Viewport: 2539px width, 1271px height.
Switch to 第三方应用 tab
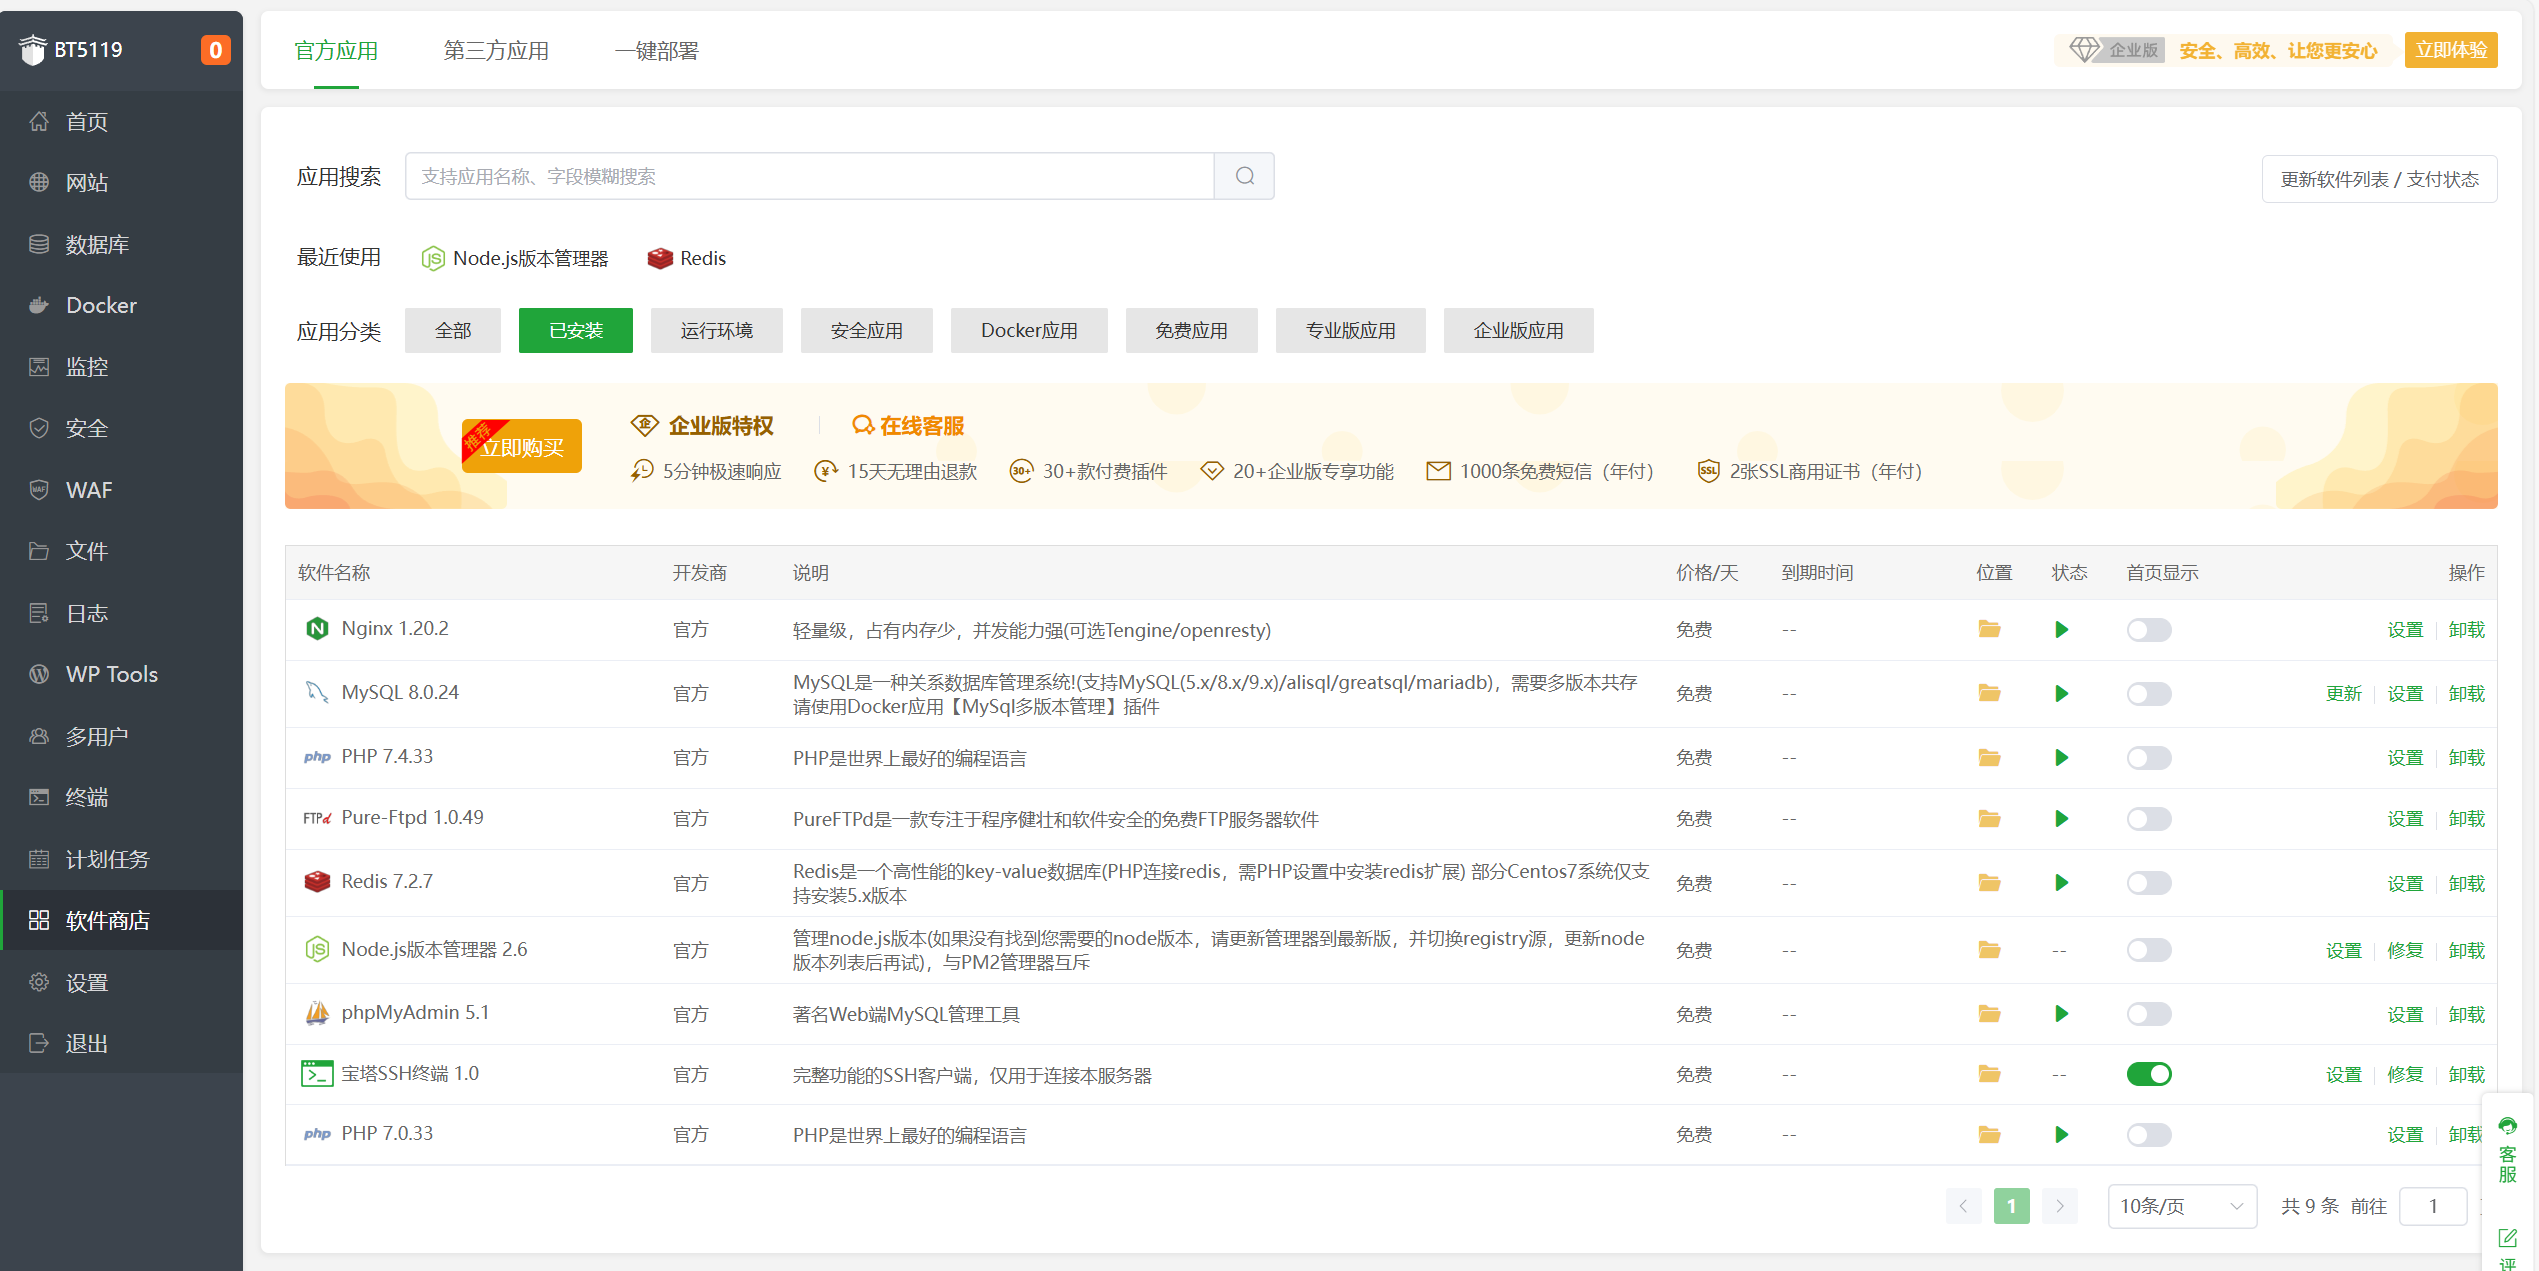tap(496, 50)
